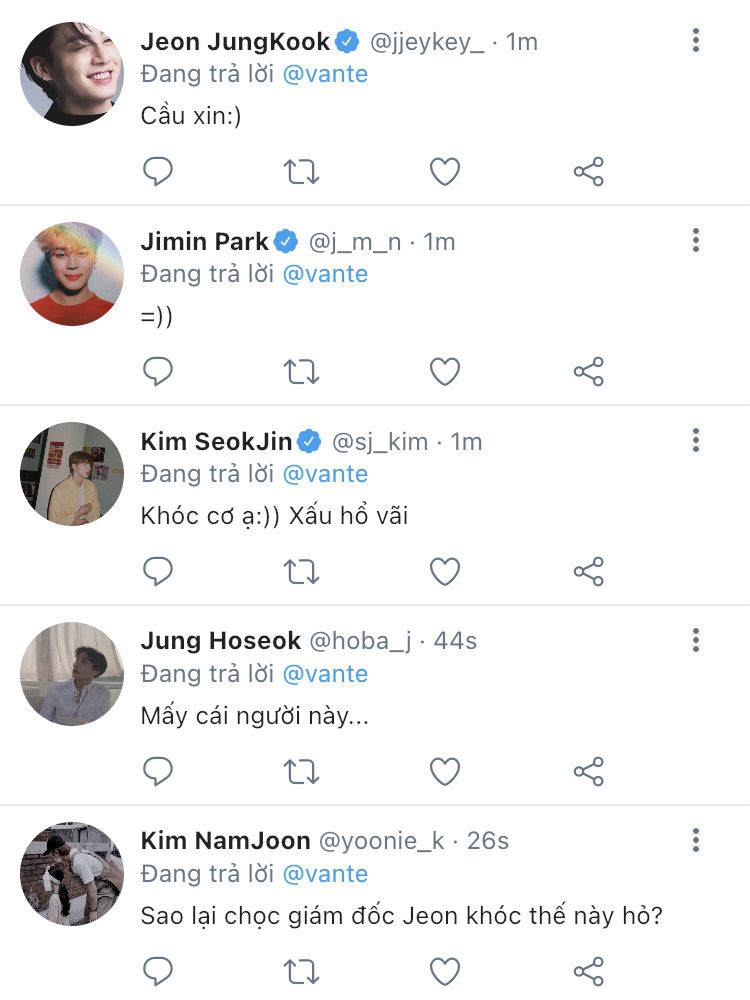Click Kim SeokJin's display name
750x1000 pixels.
click(x=217, y=441)
